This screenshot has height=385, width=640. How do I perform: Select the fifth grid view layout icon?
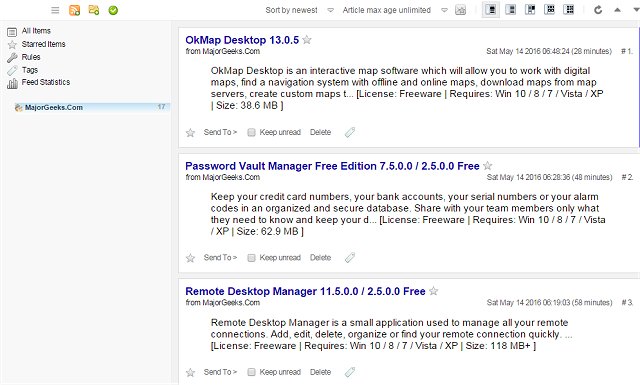click(x=569, y=10)
